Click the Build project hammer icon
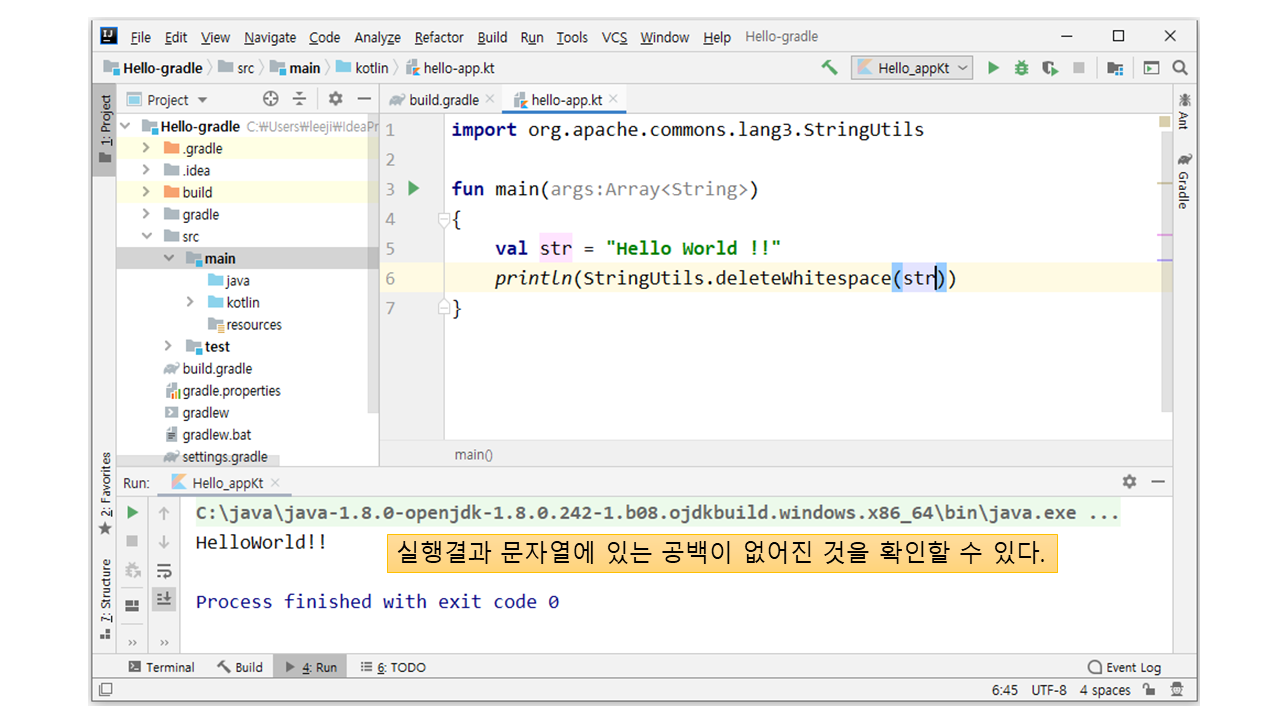Screen dimensions: 1280x720 click(829, 68)
